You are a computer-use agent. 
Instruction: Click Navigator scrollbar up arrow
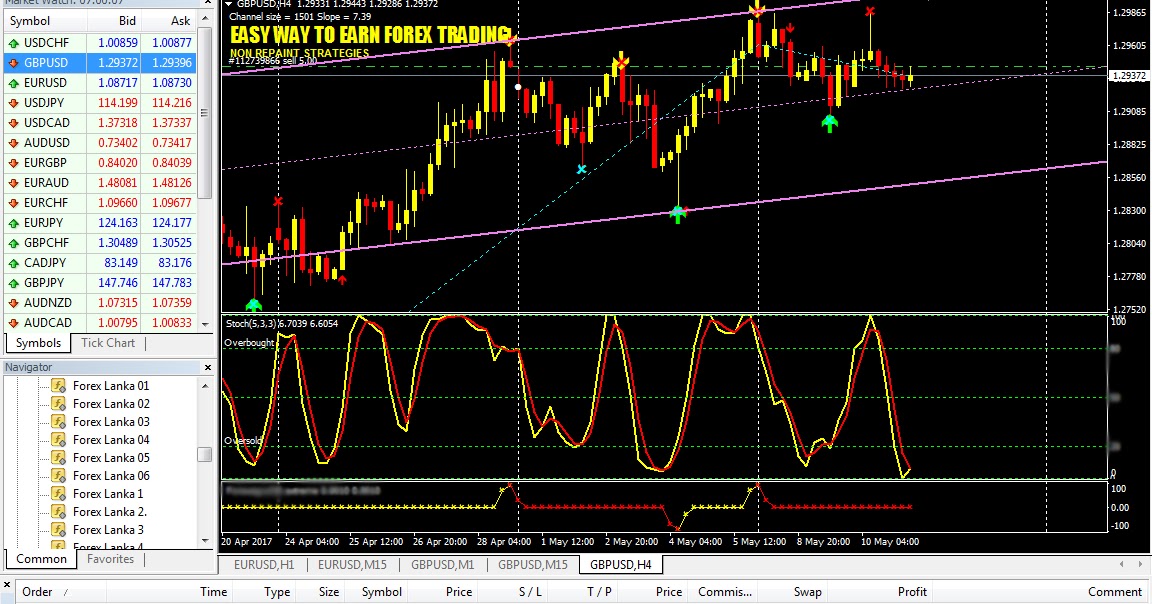(205, 385)
